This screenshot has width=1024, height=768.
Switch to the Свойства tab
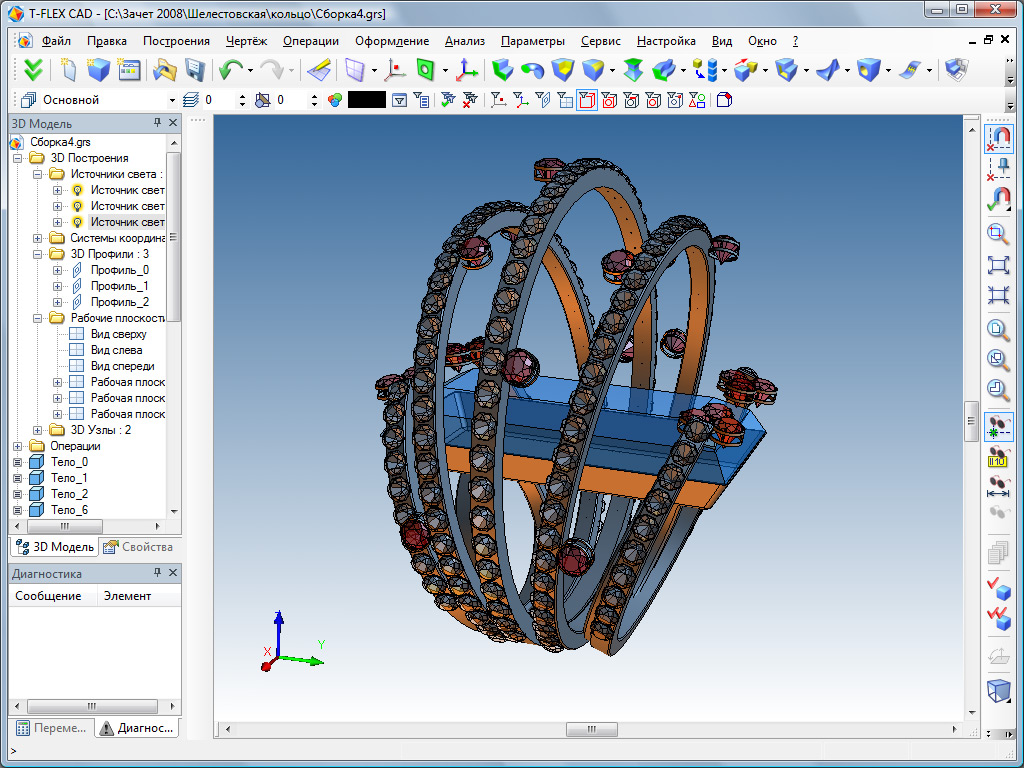pos(139,547)
